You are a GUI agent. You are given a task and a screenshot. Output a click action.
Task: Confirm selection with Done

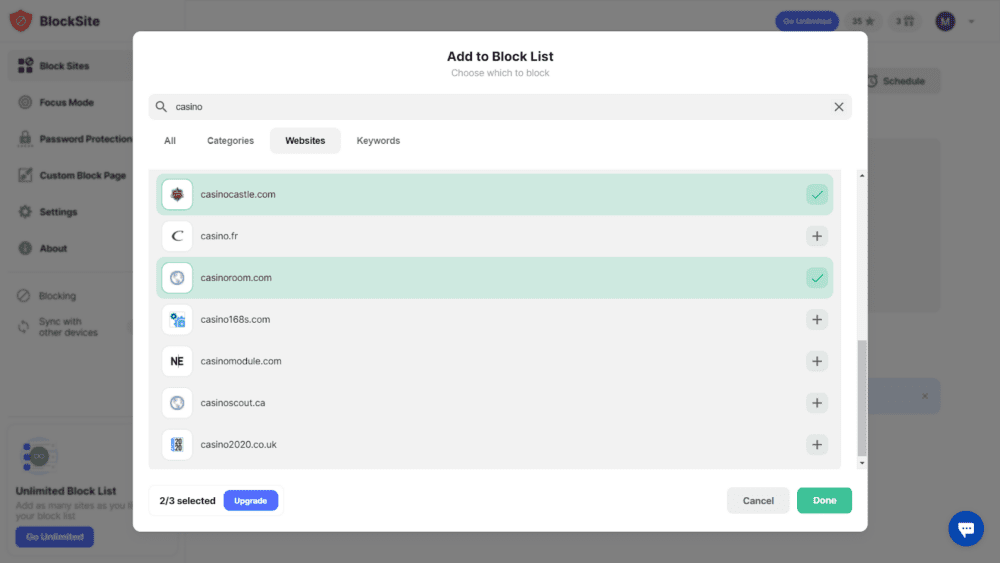[x=824, y=501]
